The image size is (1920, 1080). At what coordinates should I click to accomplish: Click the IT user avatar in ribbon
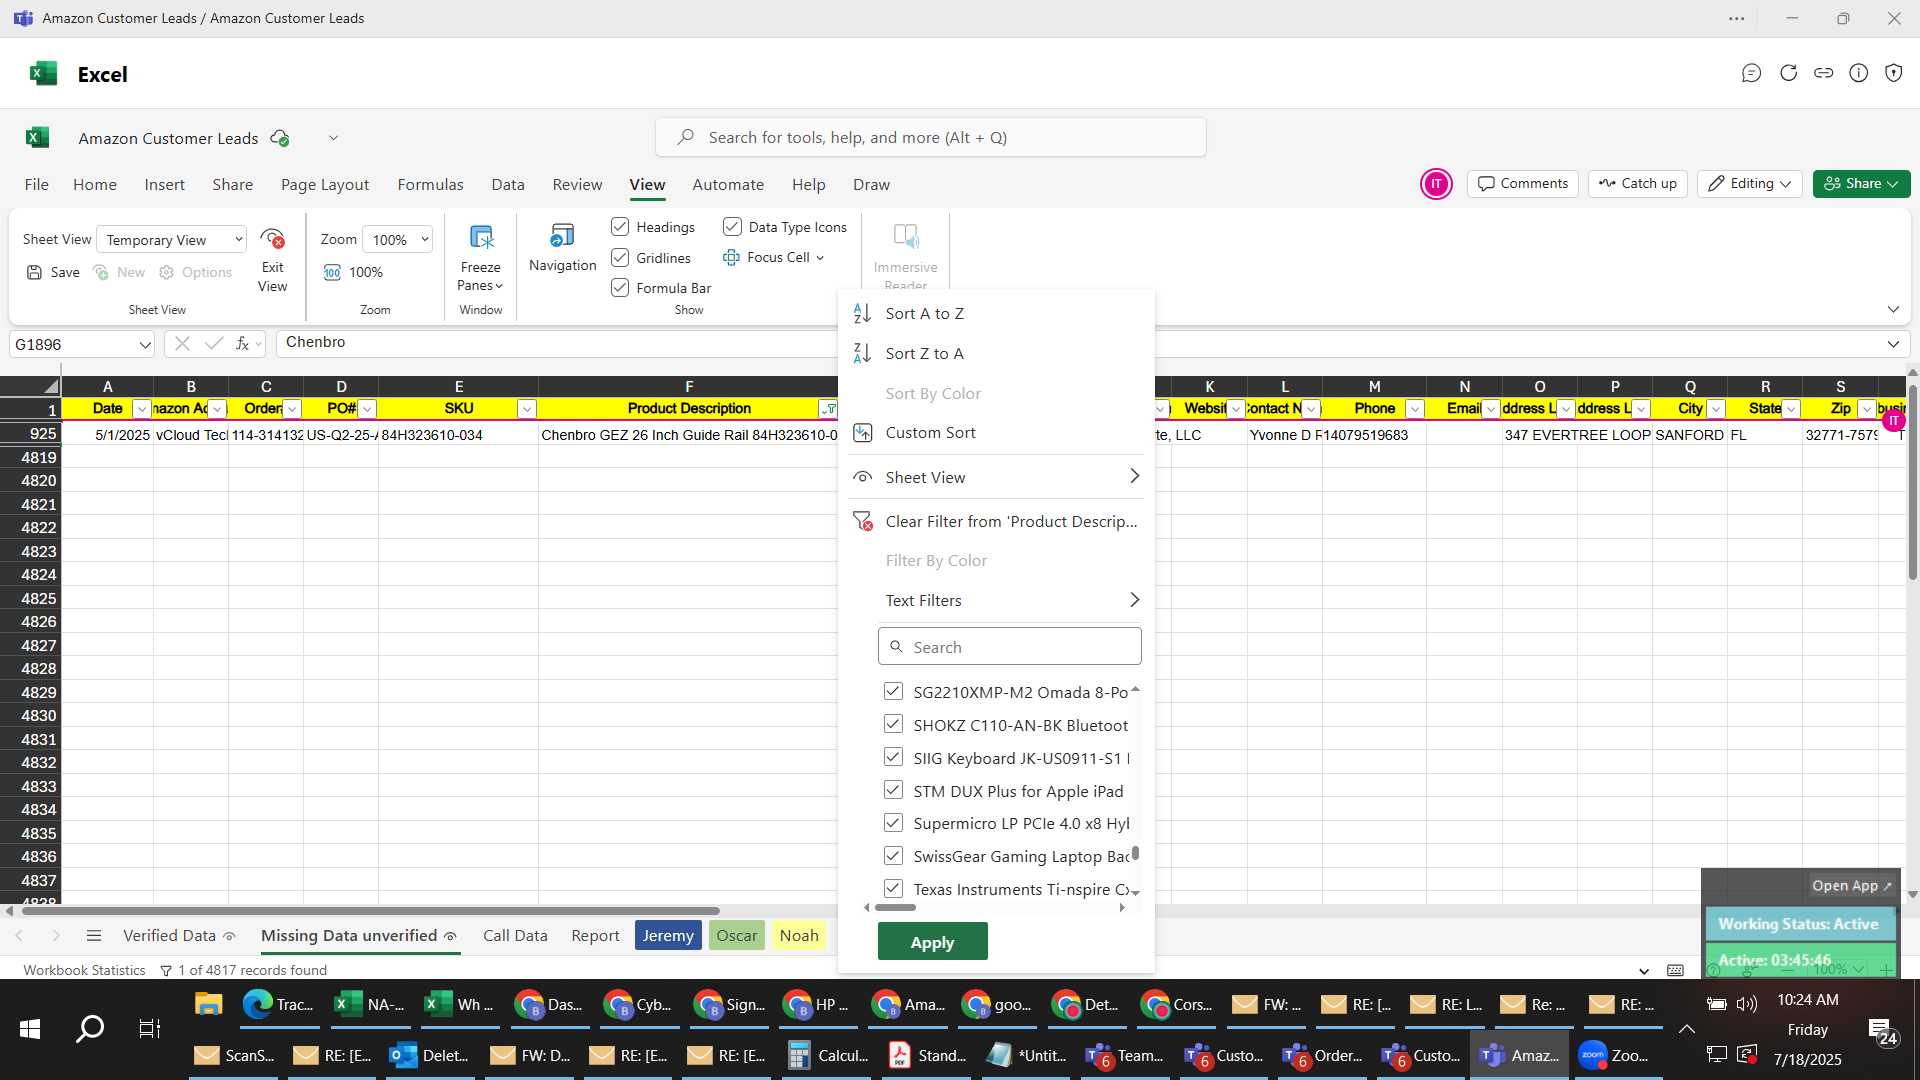pyautogui.click(x=1436, y=184)
